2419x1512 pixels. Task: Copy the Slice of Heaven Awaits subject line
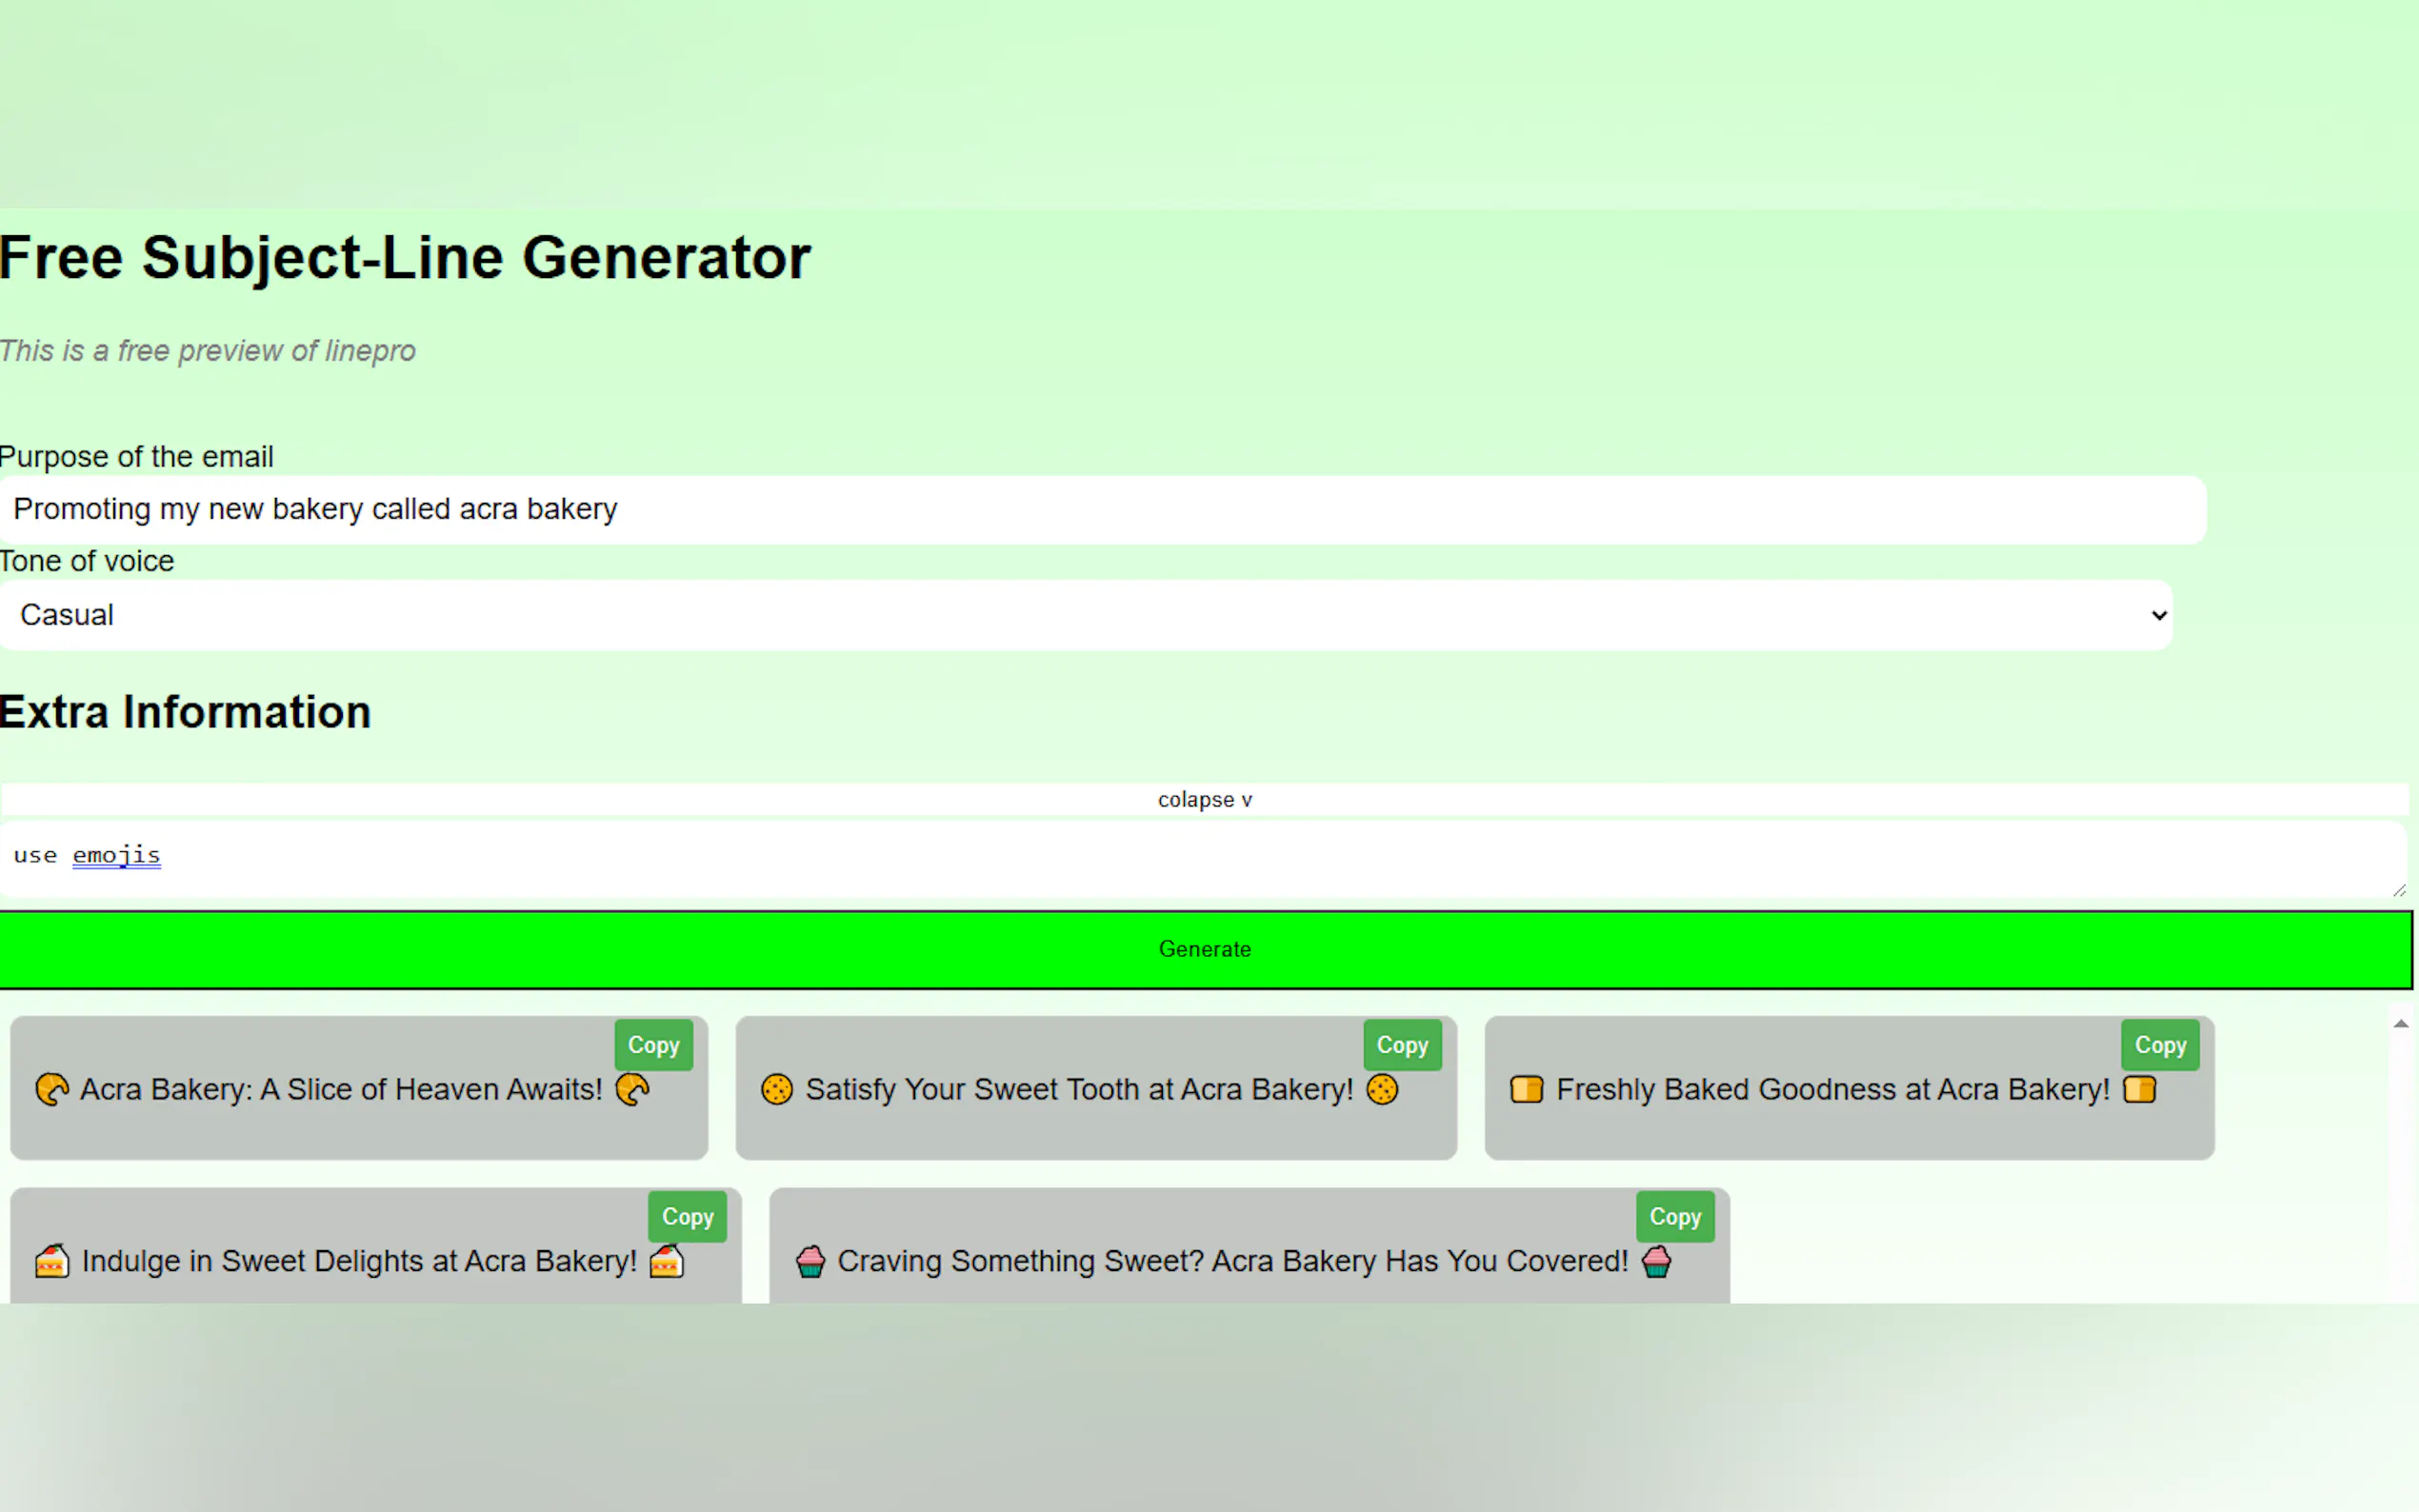pos(653,1045)
